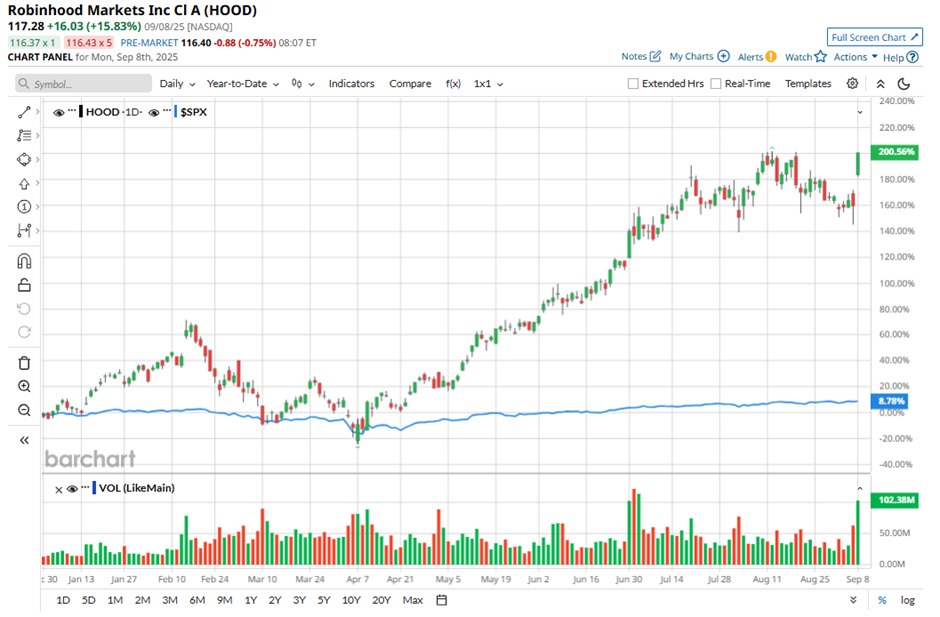Click the My Charts link
This screenshot has height=617, width=940.
coord(691,56)
